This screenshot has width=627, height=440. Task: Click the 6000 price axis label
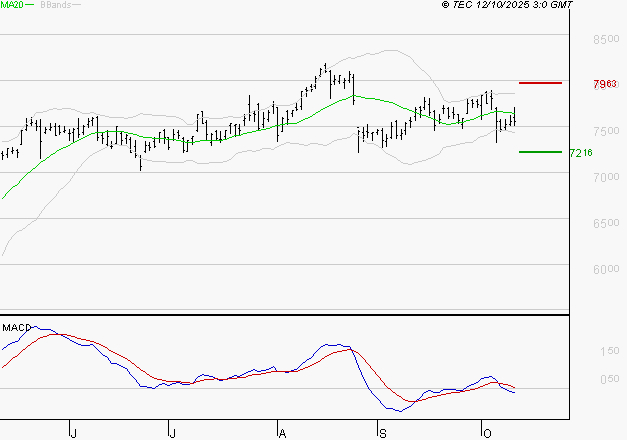(606, 269)
